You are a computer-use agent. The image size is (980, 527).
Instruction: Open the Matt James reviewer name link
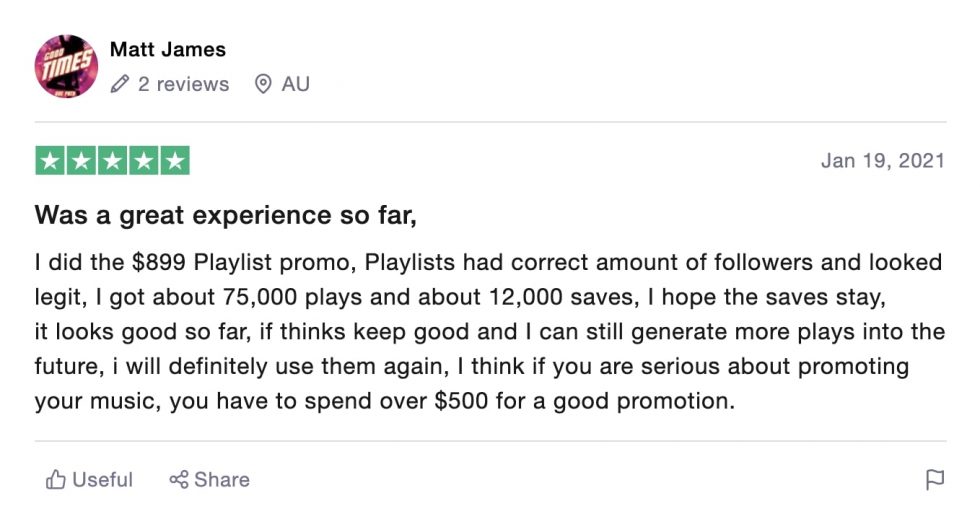pyautogui.click(x=168, y=49)
